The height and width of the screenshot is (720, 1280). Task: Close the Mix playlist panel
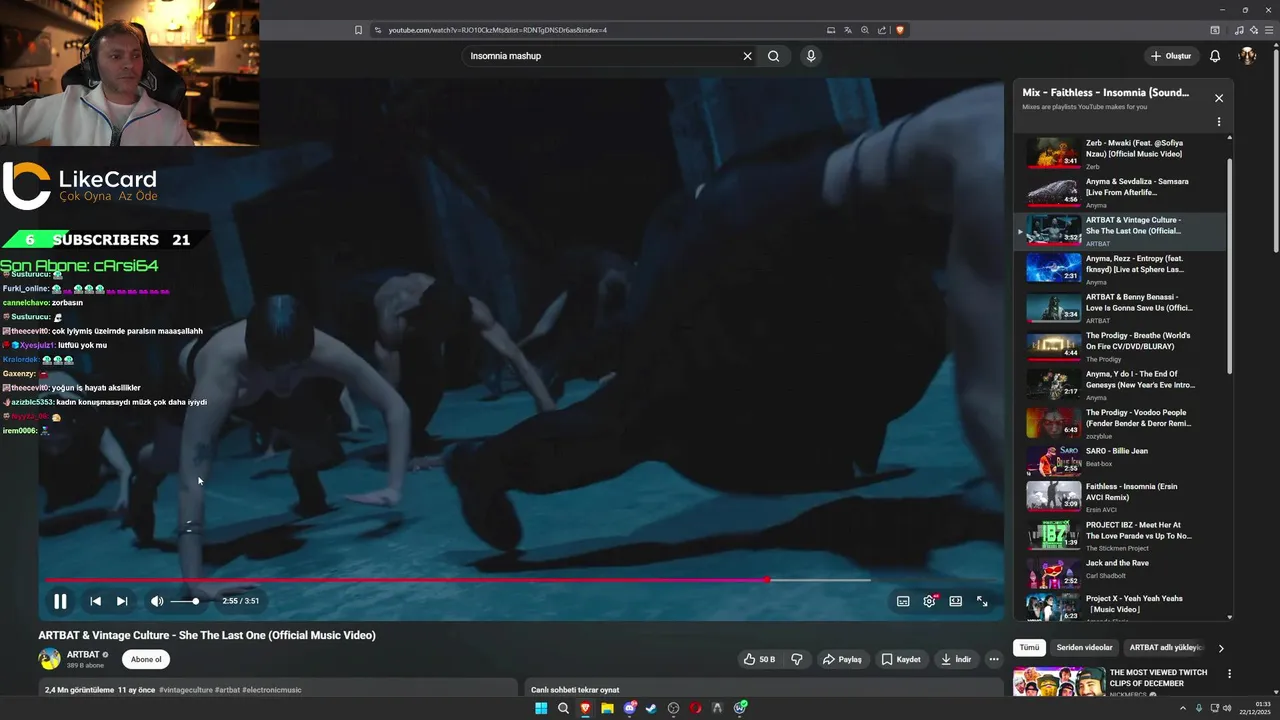tap(1219, 98)
